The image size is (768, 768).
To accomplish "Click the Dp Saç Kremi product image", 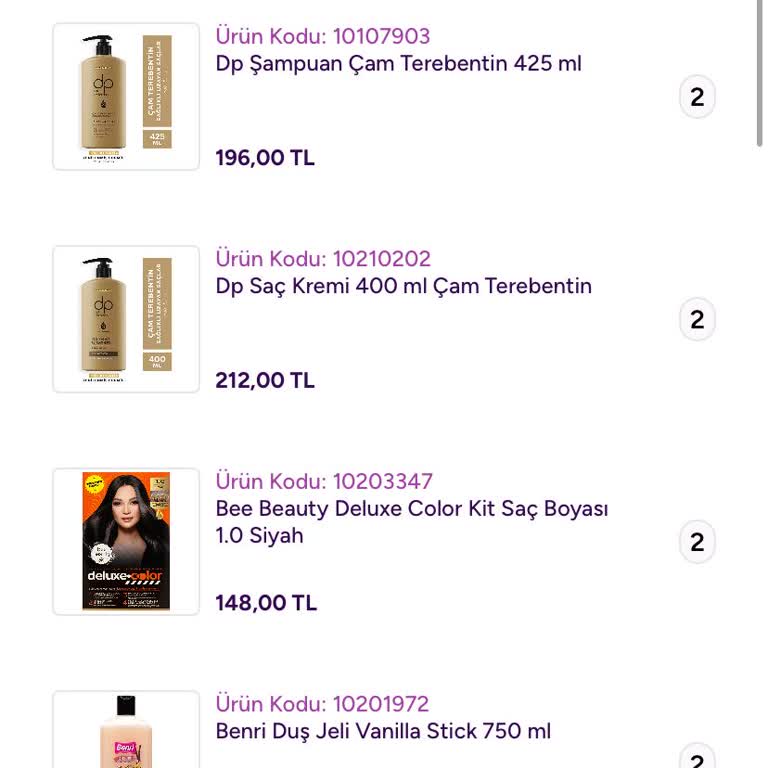I will [x=126, y=319].
